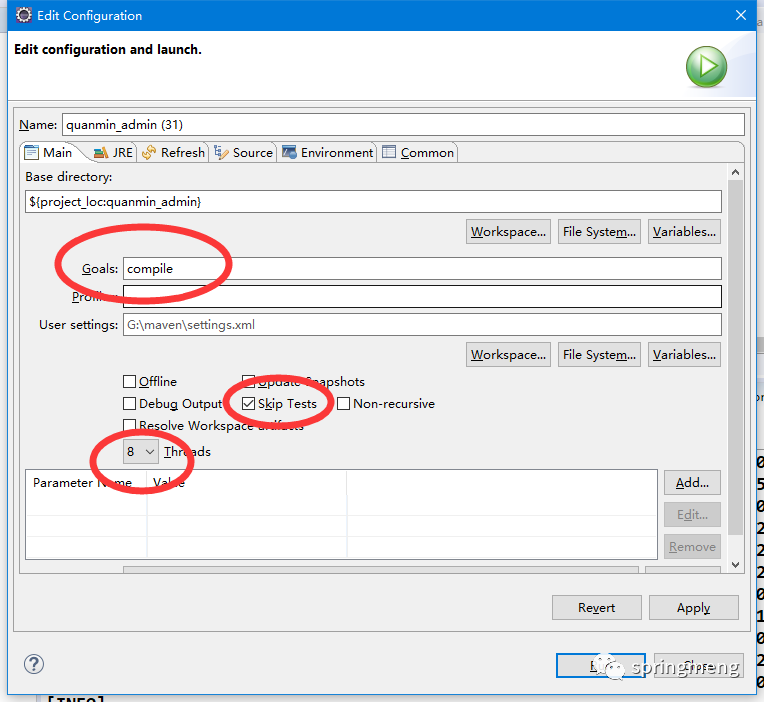
Task: Click the Parameter Name column header
Action: [x=86, y=483]
